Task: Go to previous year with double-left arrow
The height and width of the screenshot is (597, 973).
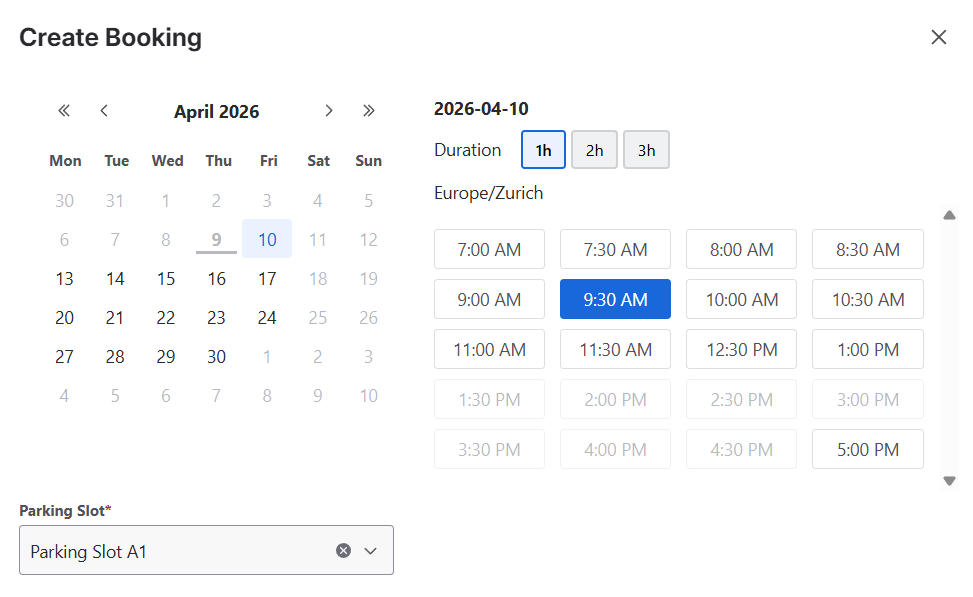Action: [x=64, y=111]
